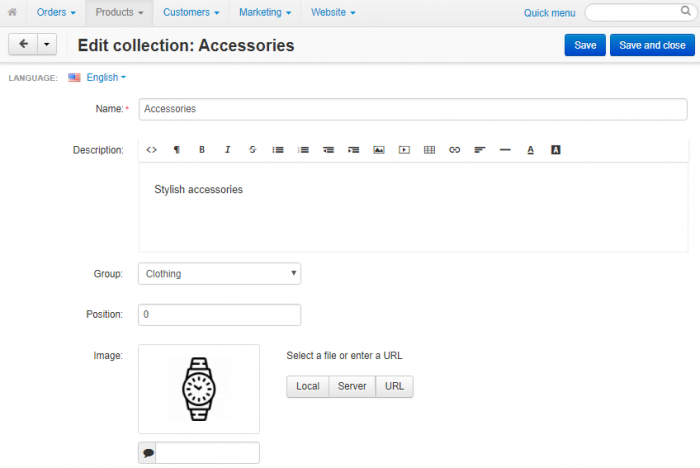The width and height of the screenshot is (700, 468).
Task: Click the US flag language icon
Action: [x=74, y=78]
